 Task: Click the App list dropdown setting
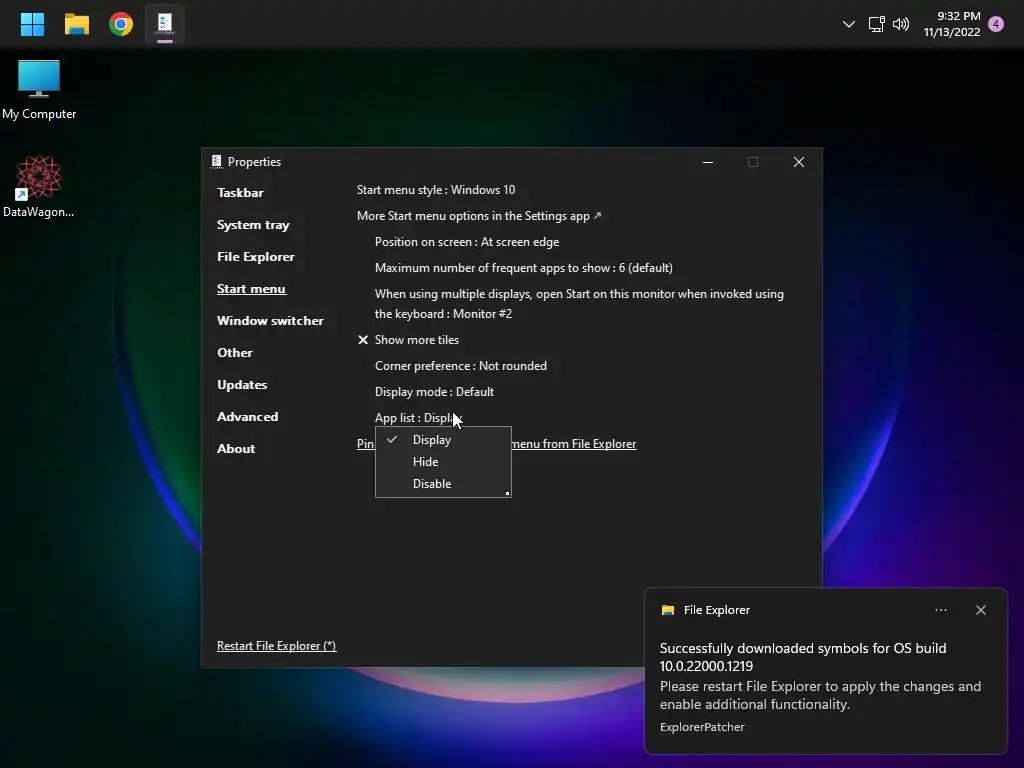pyautogui.click(x=418, y=418)
